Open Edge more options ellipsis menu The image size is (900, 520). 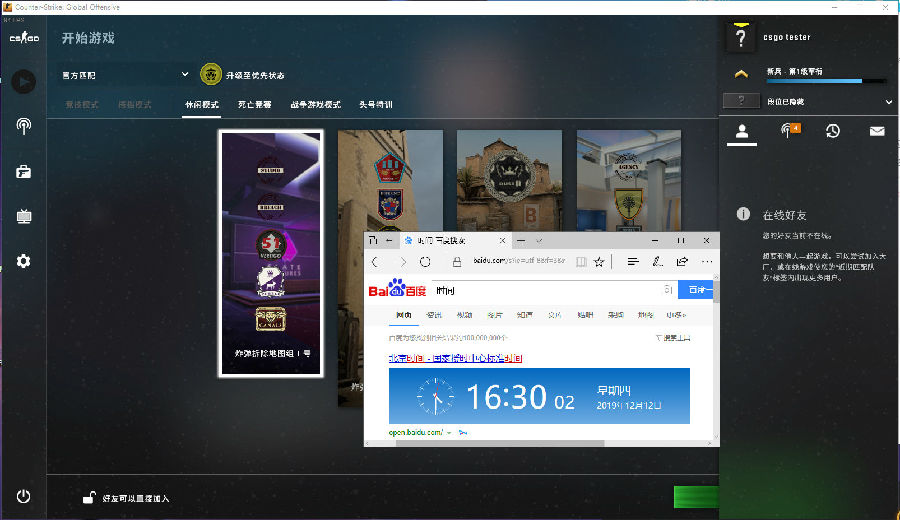tap(707, 261)
